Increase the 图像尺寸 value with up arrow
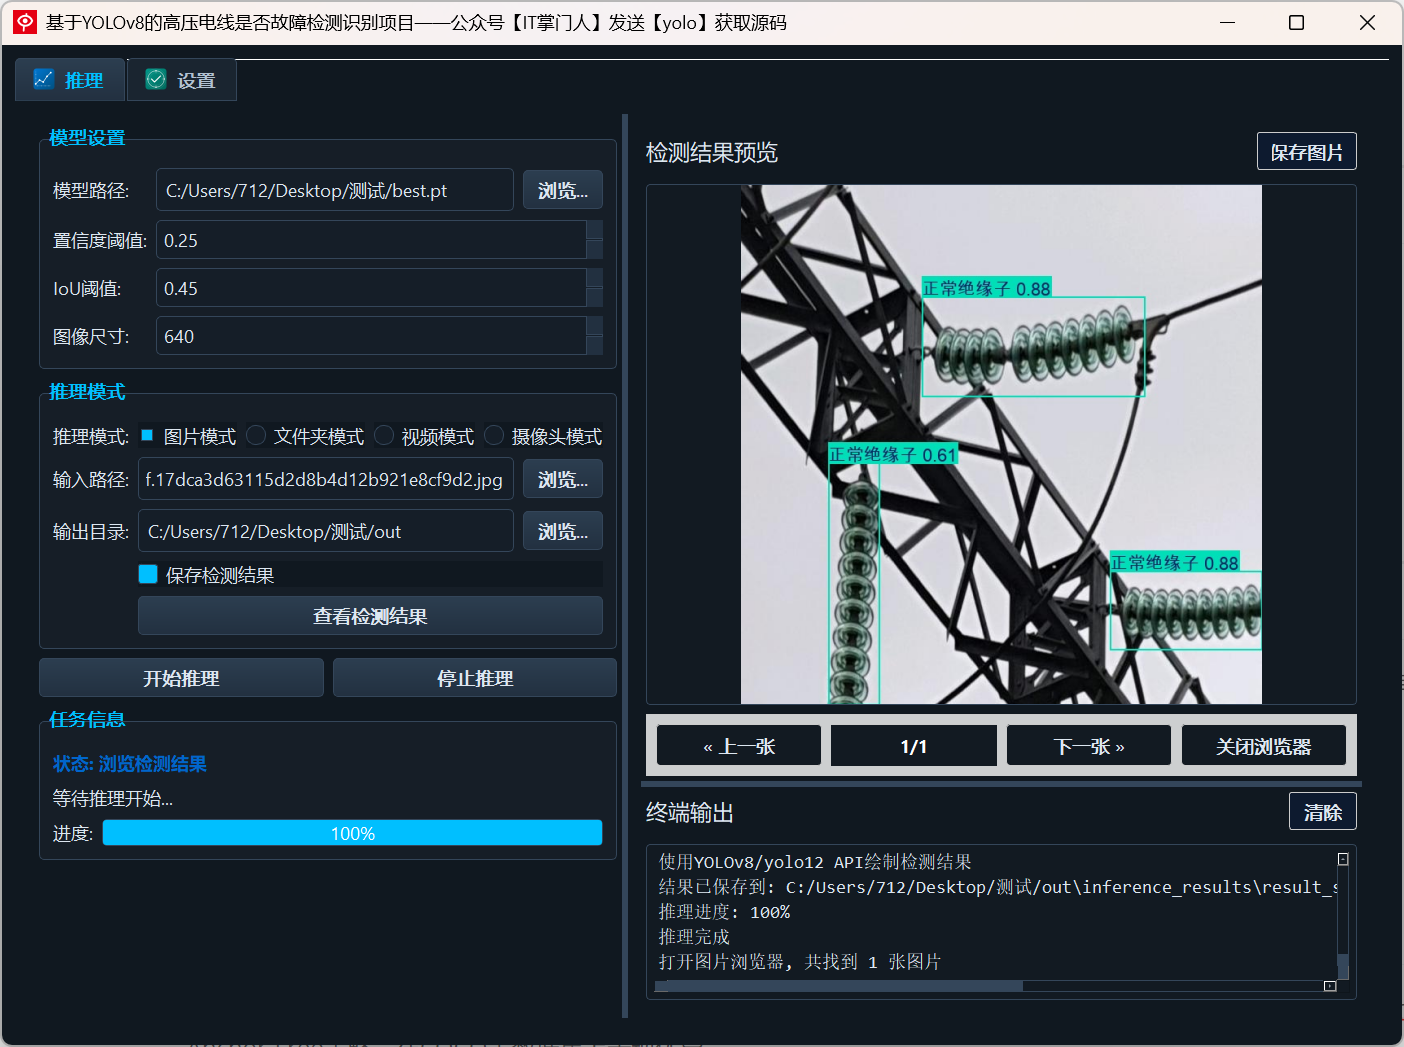This screenshot has width=1404, height=1047. coord(594,326)
